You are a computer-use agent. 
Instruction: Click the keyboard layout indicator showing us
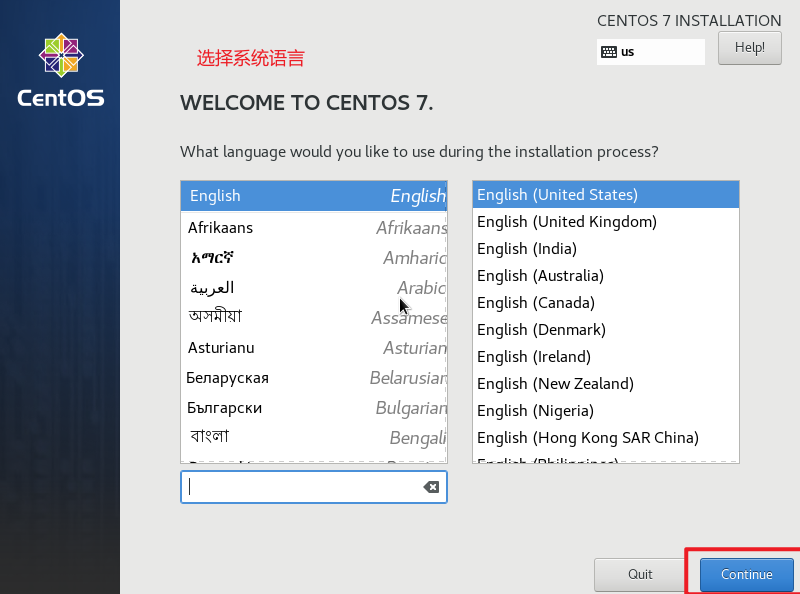tap(650, 51)
